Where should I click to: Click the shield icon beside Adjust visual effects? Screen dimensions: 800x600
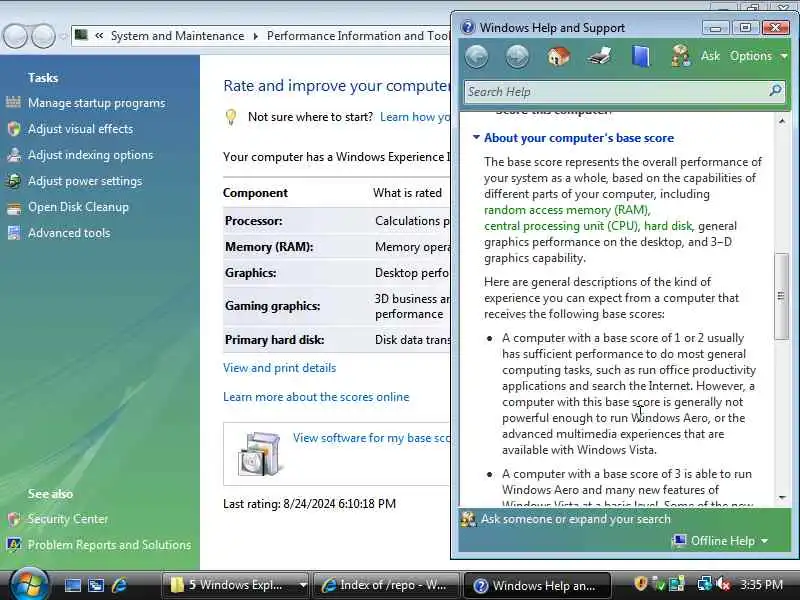tap(14, 129)
